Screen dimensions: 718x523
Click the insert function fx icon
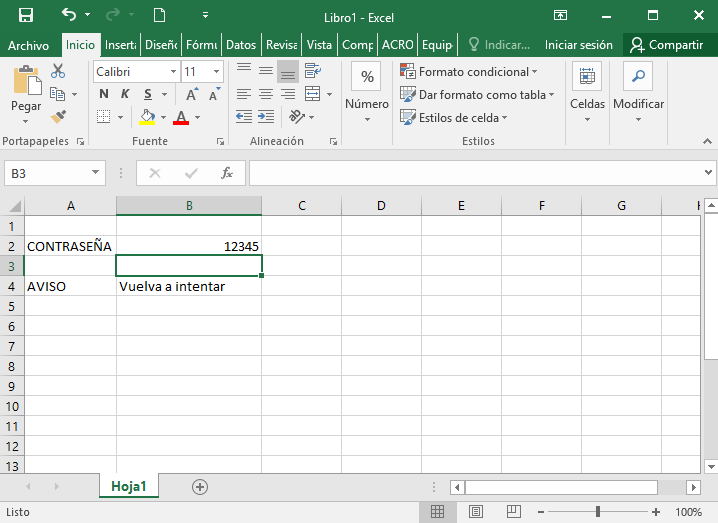click(227, 173)
